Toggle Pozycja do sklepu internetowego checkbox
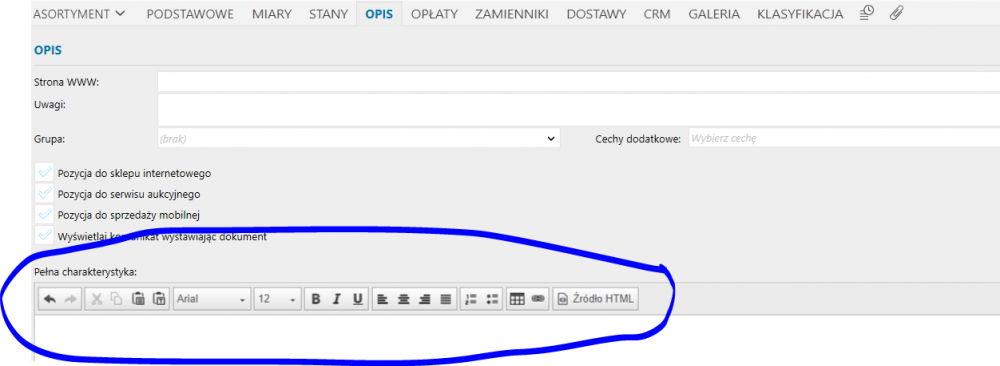The width and height of the screenshot is (1000, 366). 45,172
